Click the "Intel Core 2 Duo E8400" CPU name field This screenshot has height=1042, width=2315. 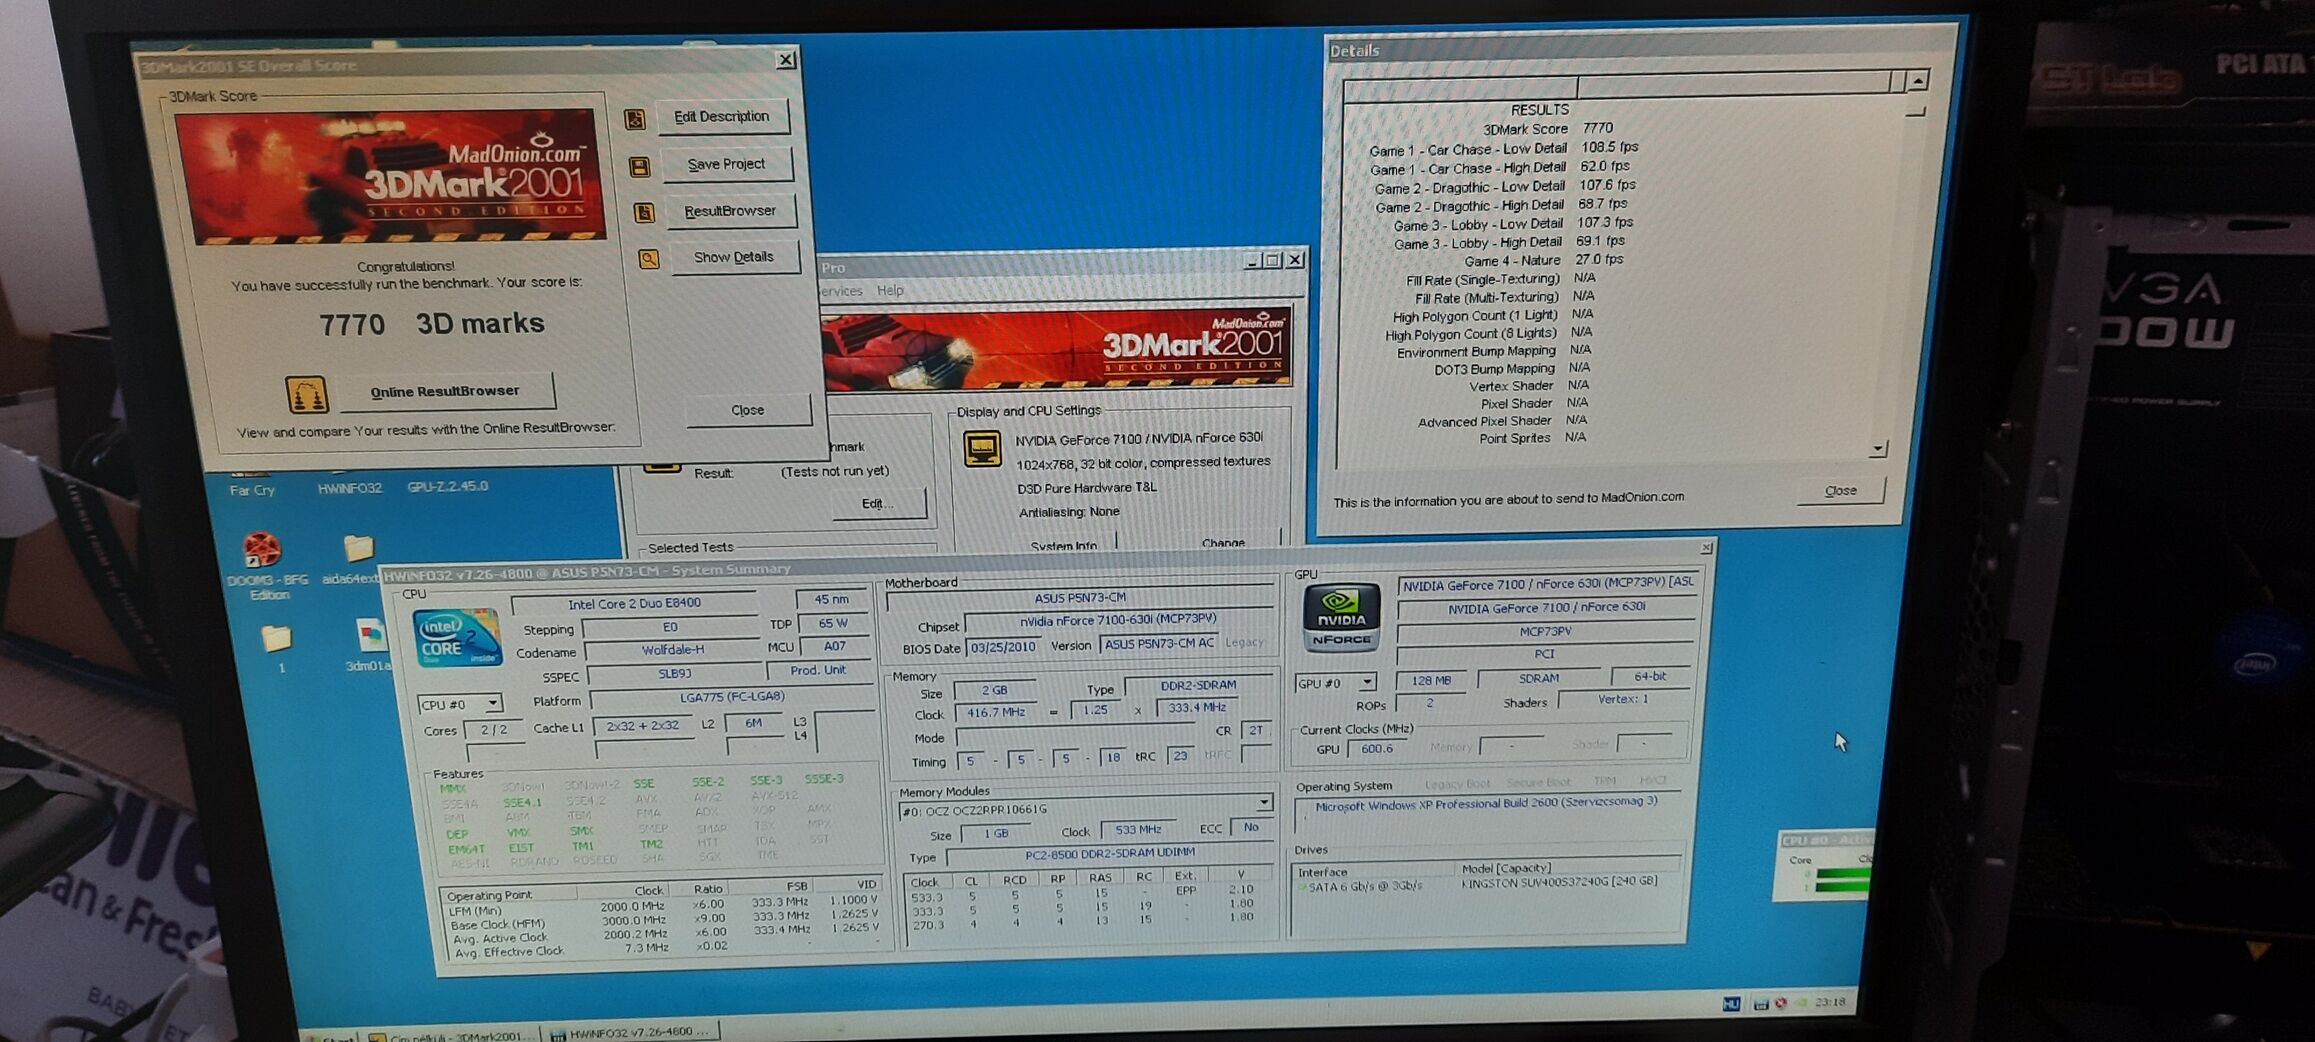pyautogui.click(x=634, y=603)
